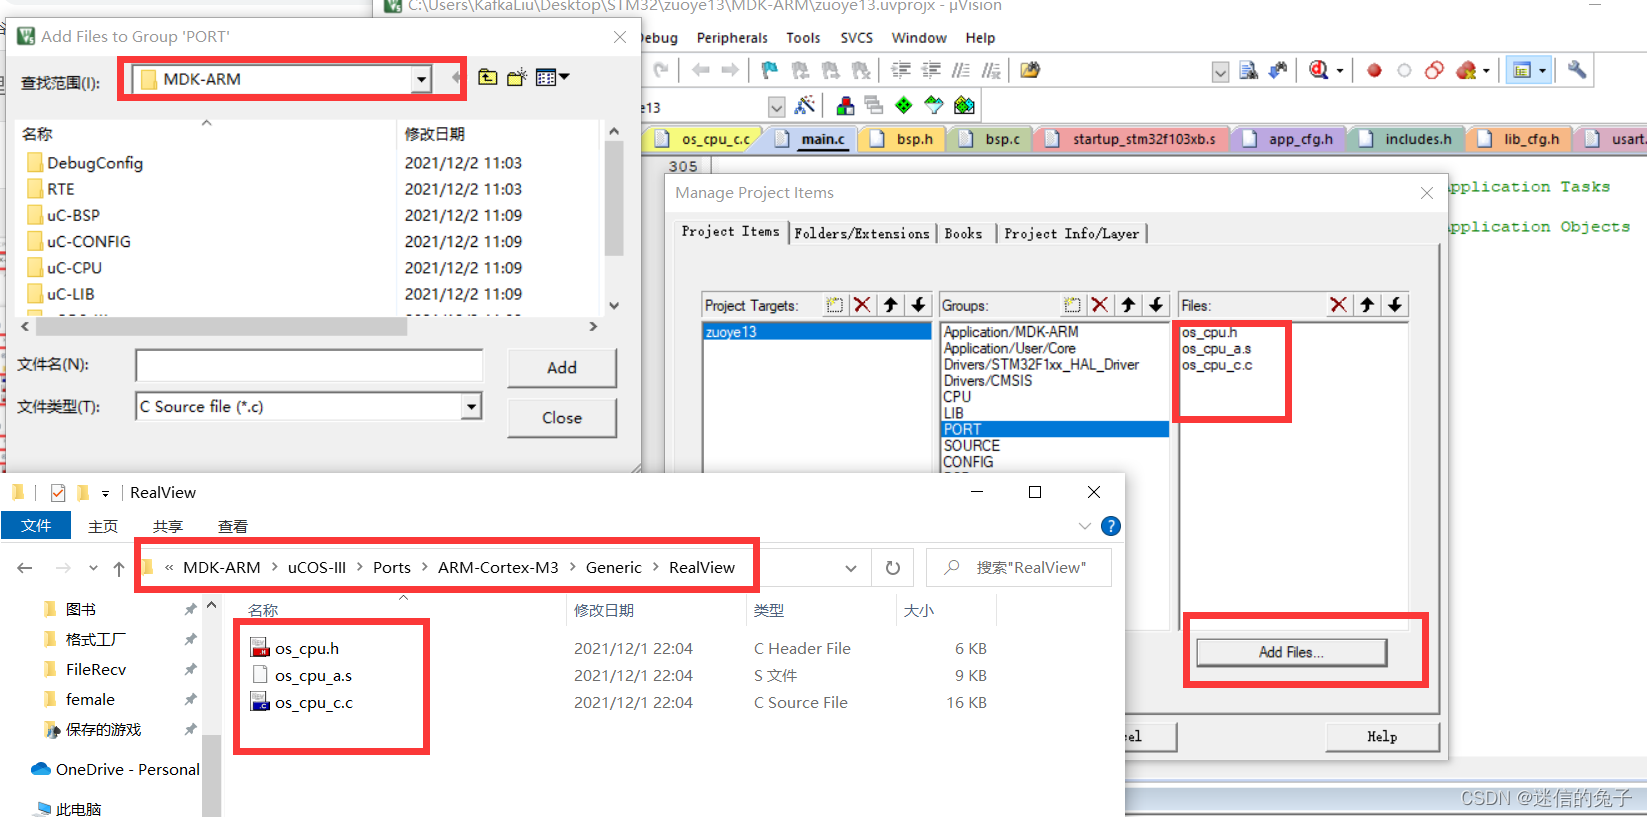Click the green diamond Manage Run-Time Environment icon
The height and width of the screenshot is (817, 1647).
click(904, 105)
